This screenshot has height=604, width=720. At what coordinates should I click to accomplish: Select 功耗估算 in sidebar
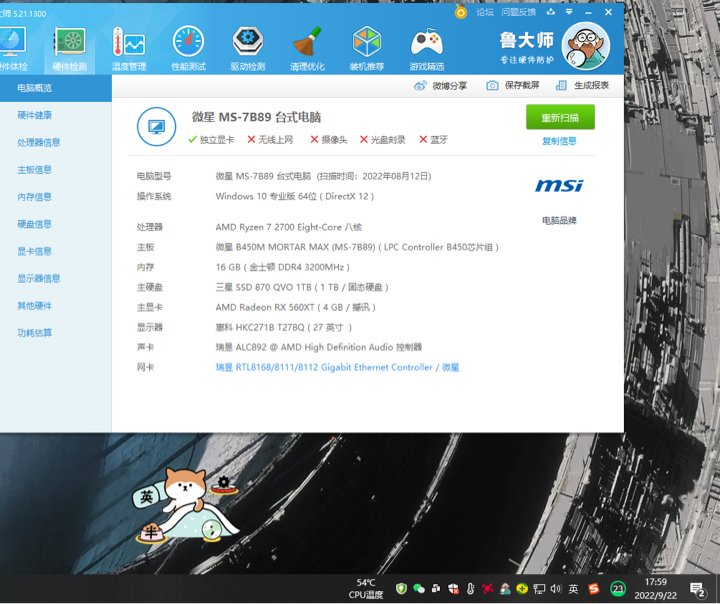pos(34,333)
